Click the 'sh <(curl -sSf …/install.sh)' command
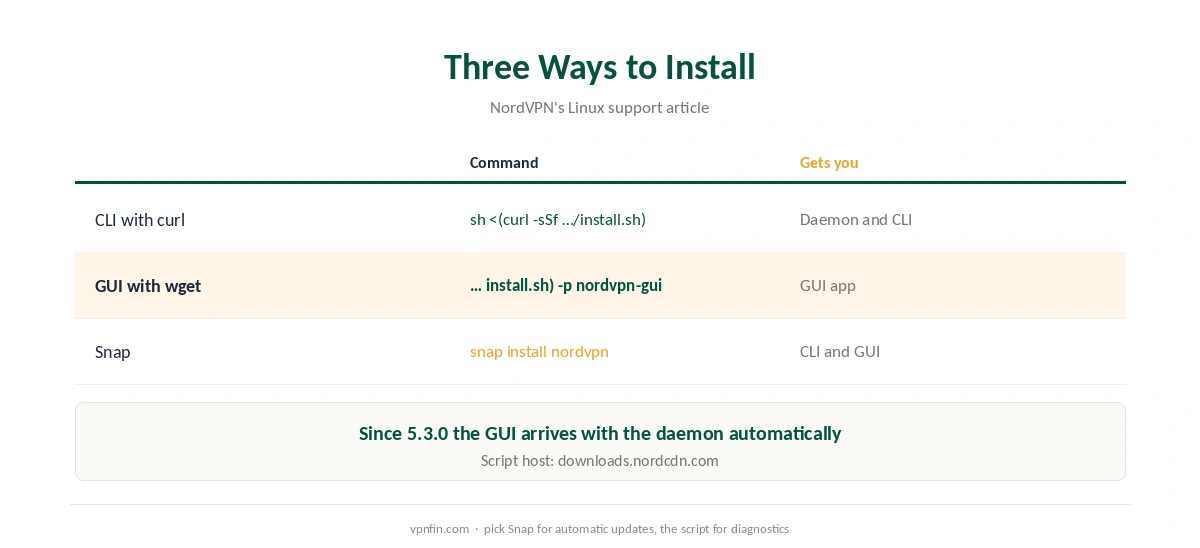 pyautogui.click(x=558, y=220)
